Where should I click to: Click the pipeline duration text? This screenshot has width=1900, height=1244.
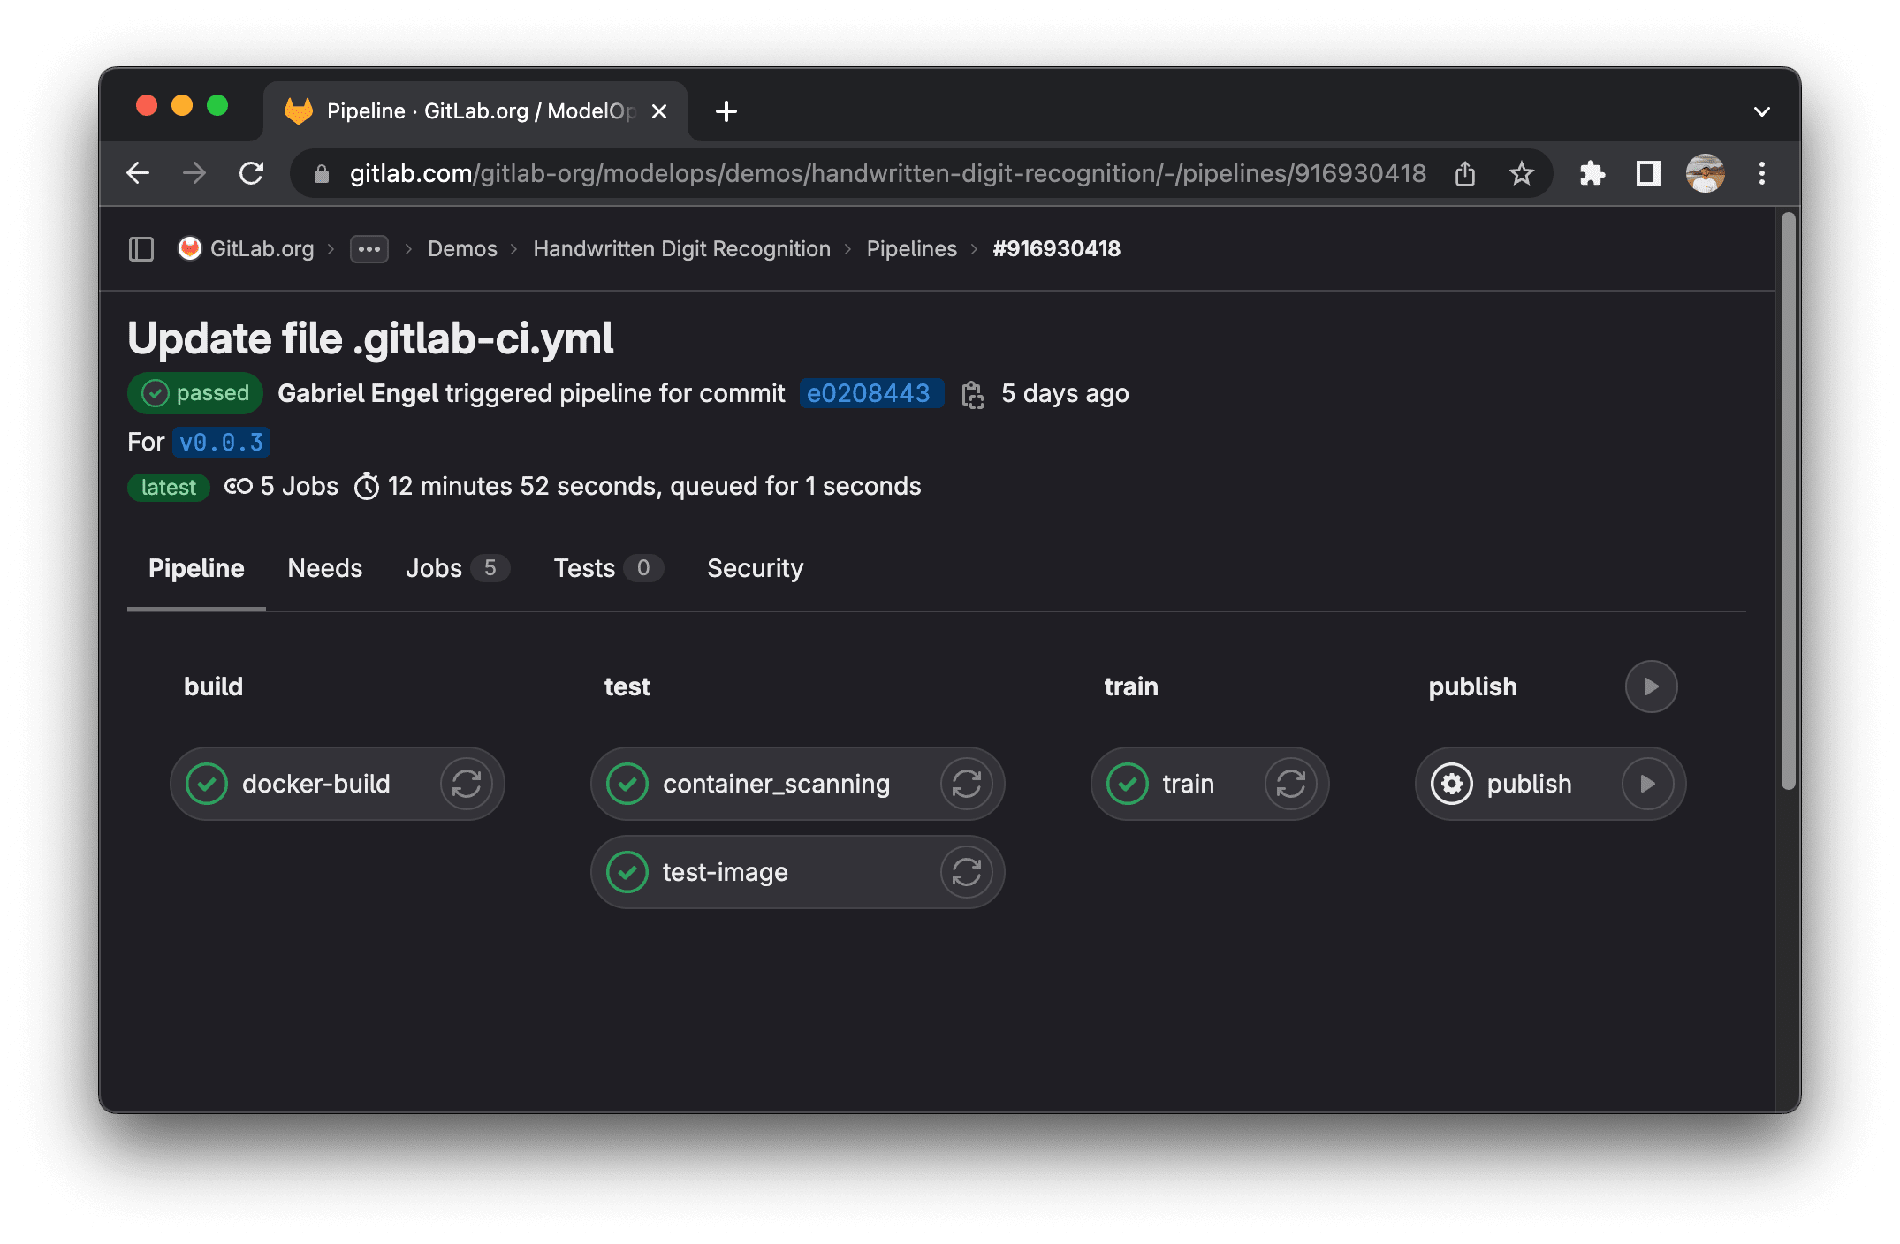coord(654,487)
